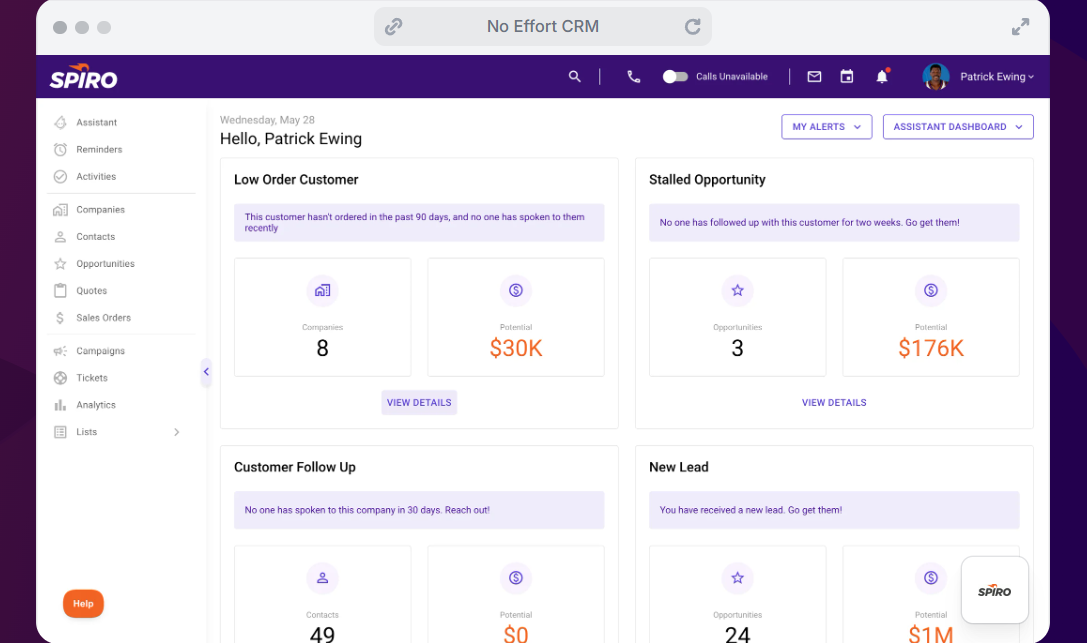Click the phone call icon
1087x643 pixels.
[633, 76]
